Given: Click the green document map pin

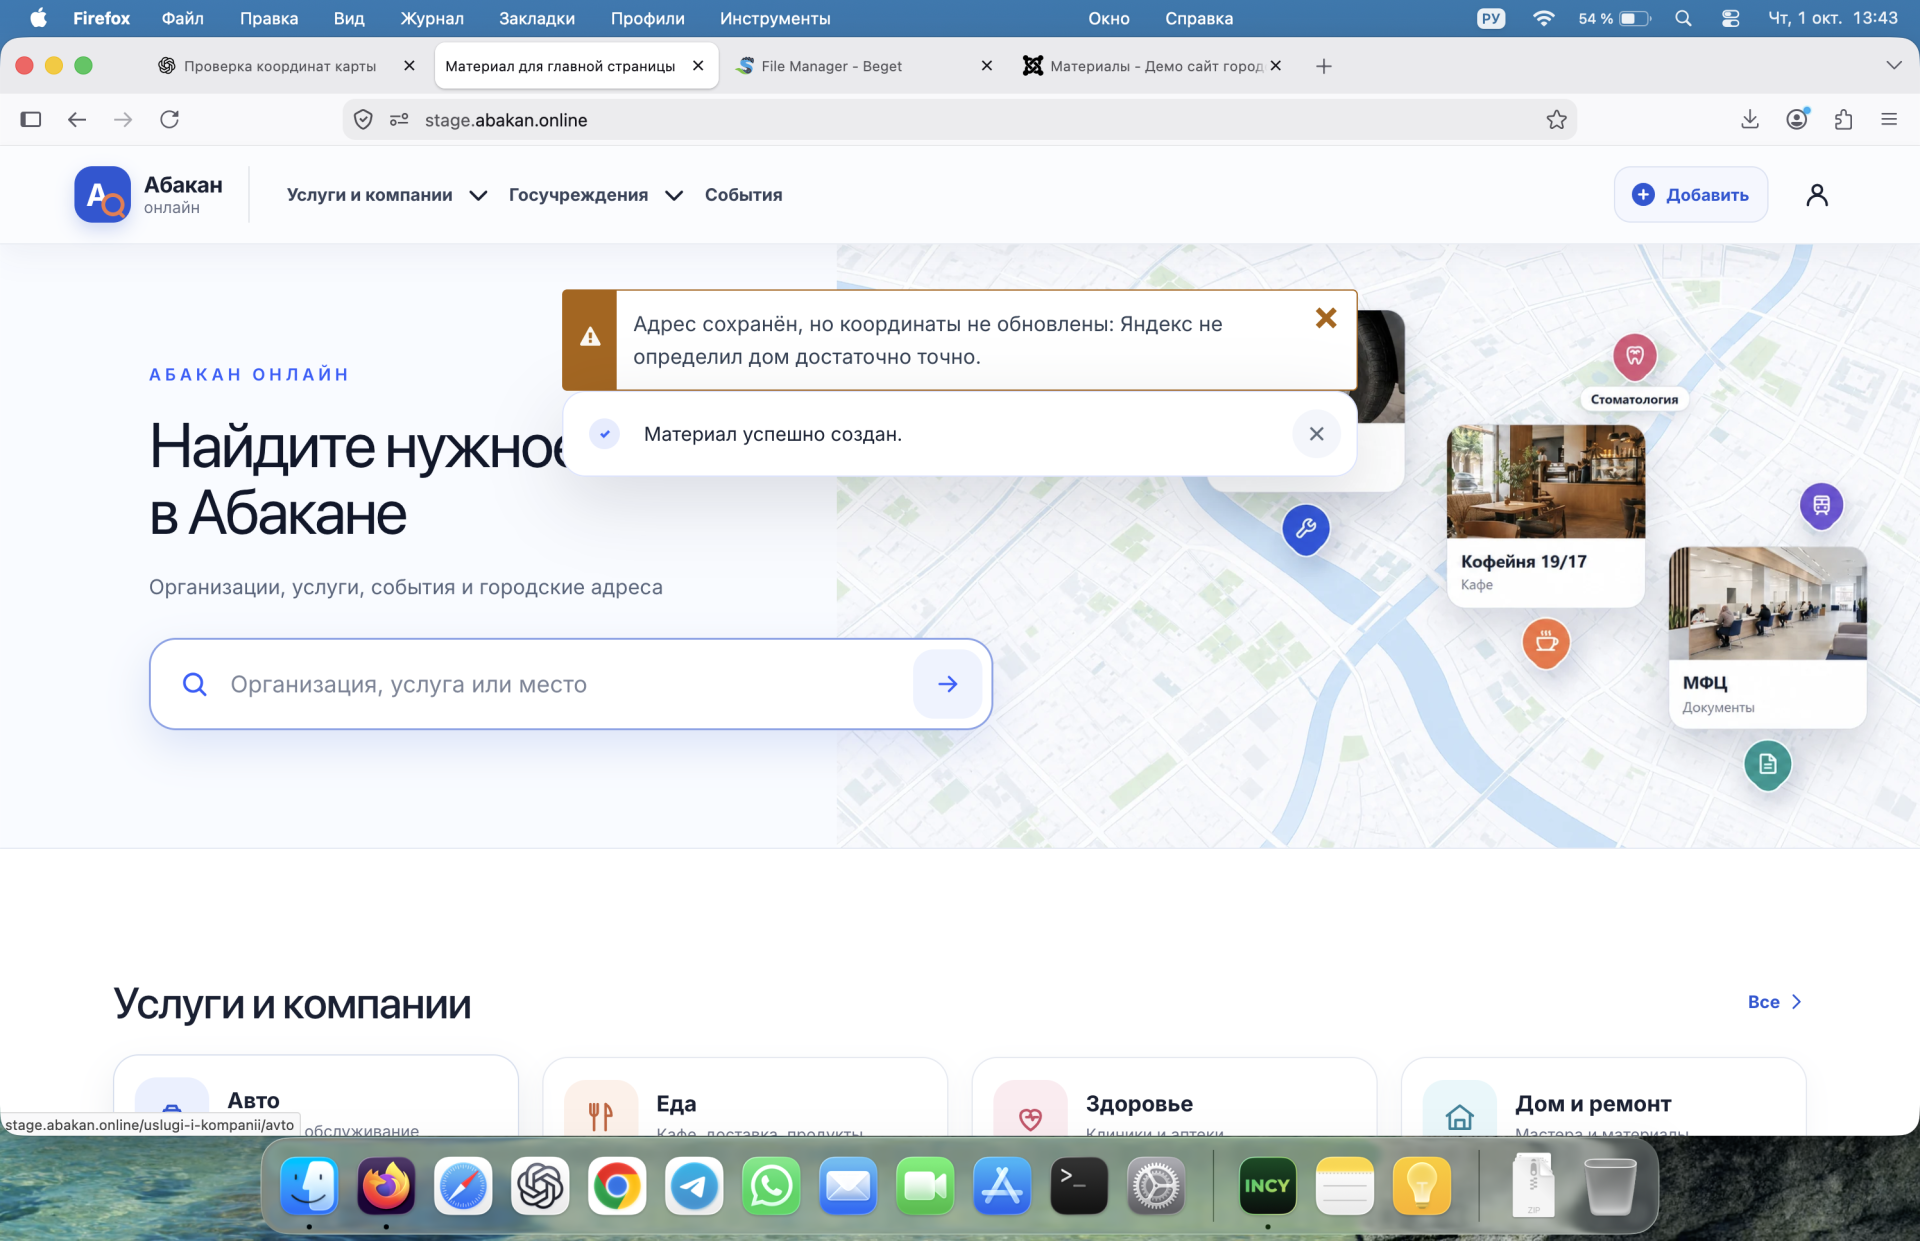Looking at the screenshot, I should 1767,764.
